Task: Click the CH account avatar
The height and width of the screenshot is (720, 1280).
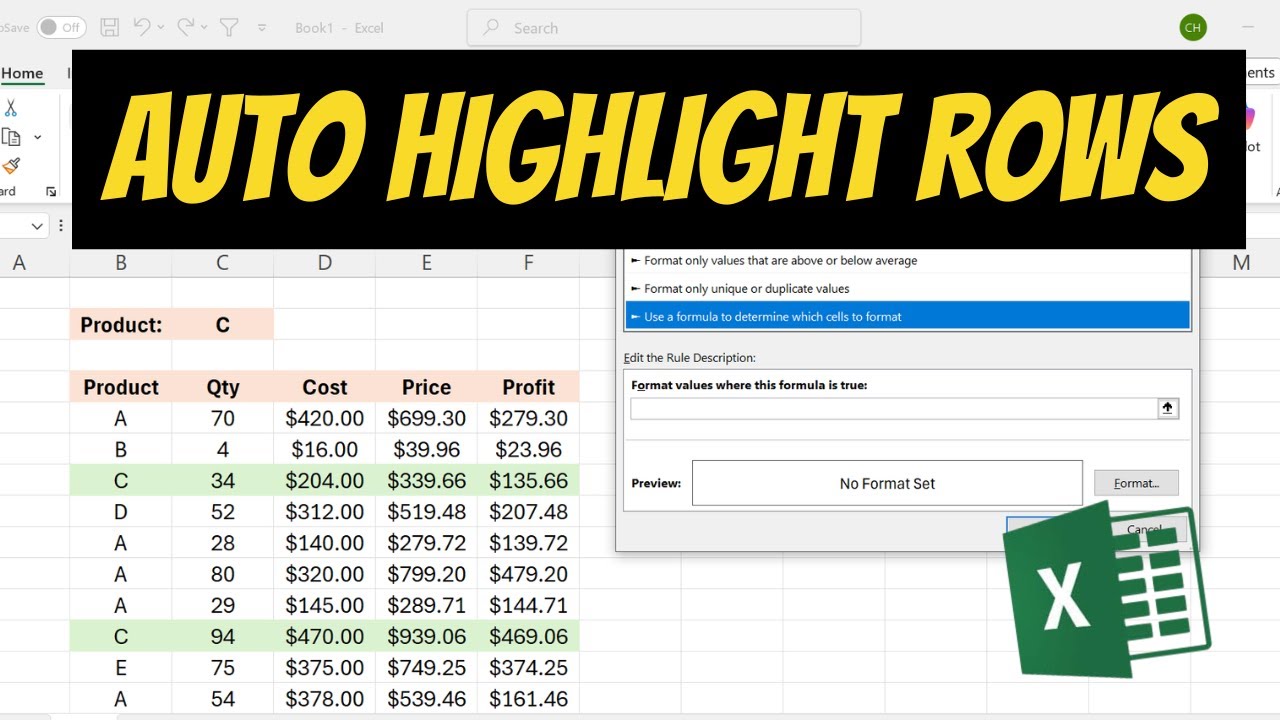Action: pyautogui.click(x=1193, y=28)
